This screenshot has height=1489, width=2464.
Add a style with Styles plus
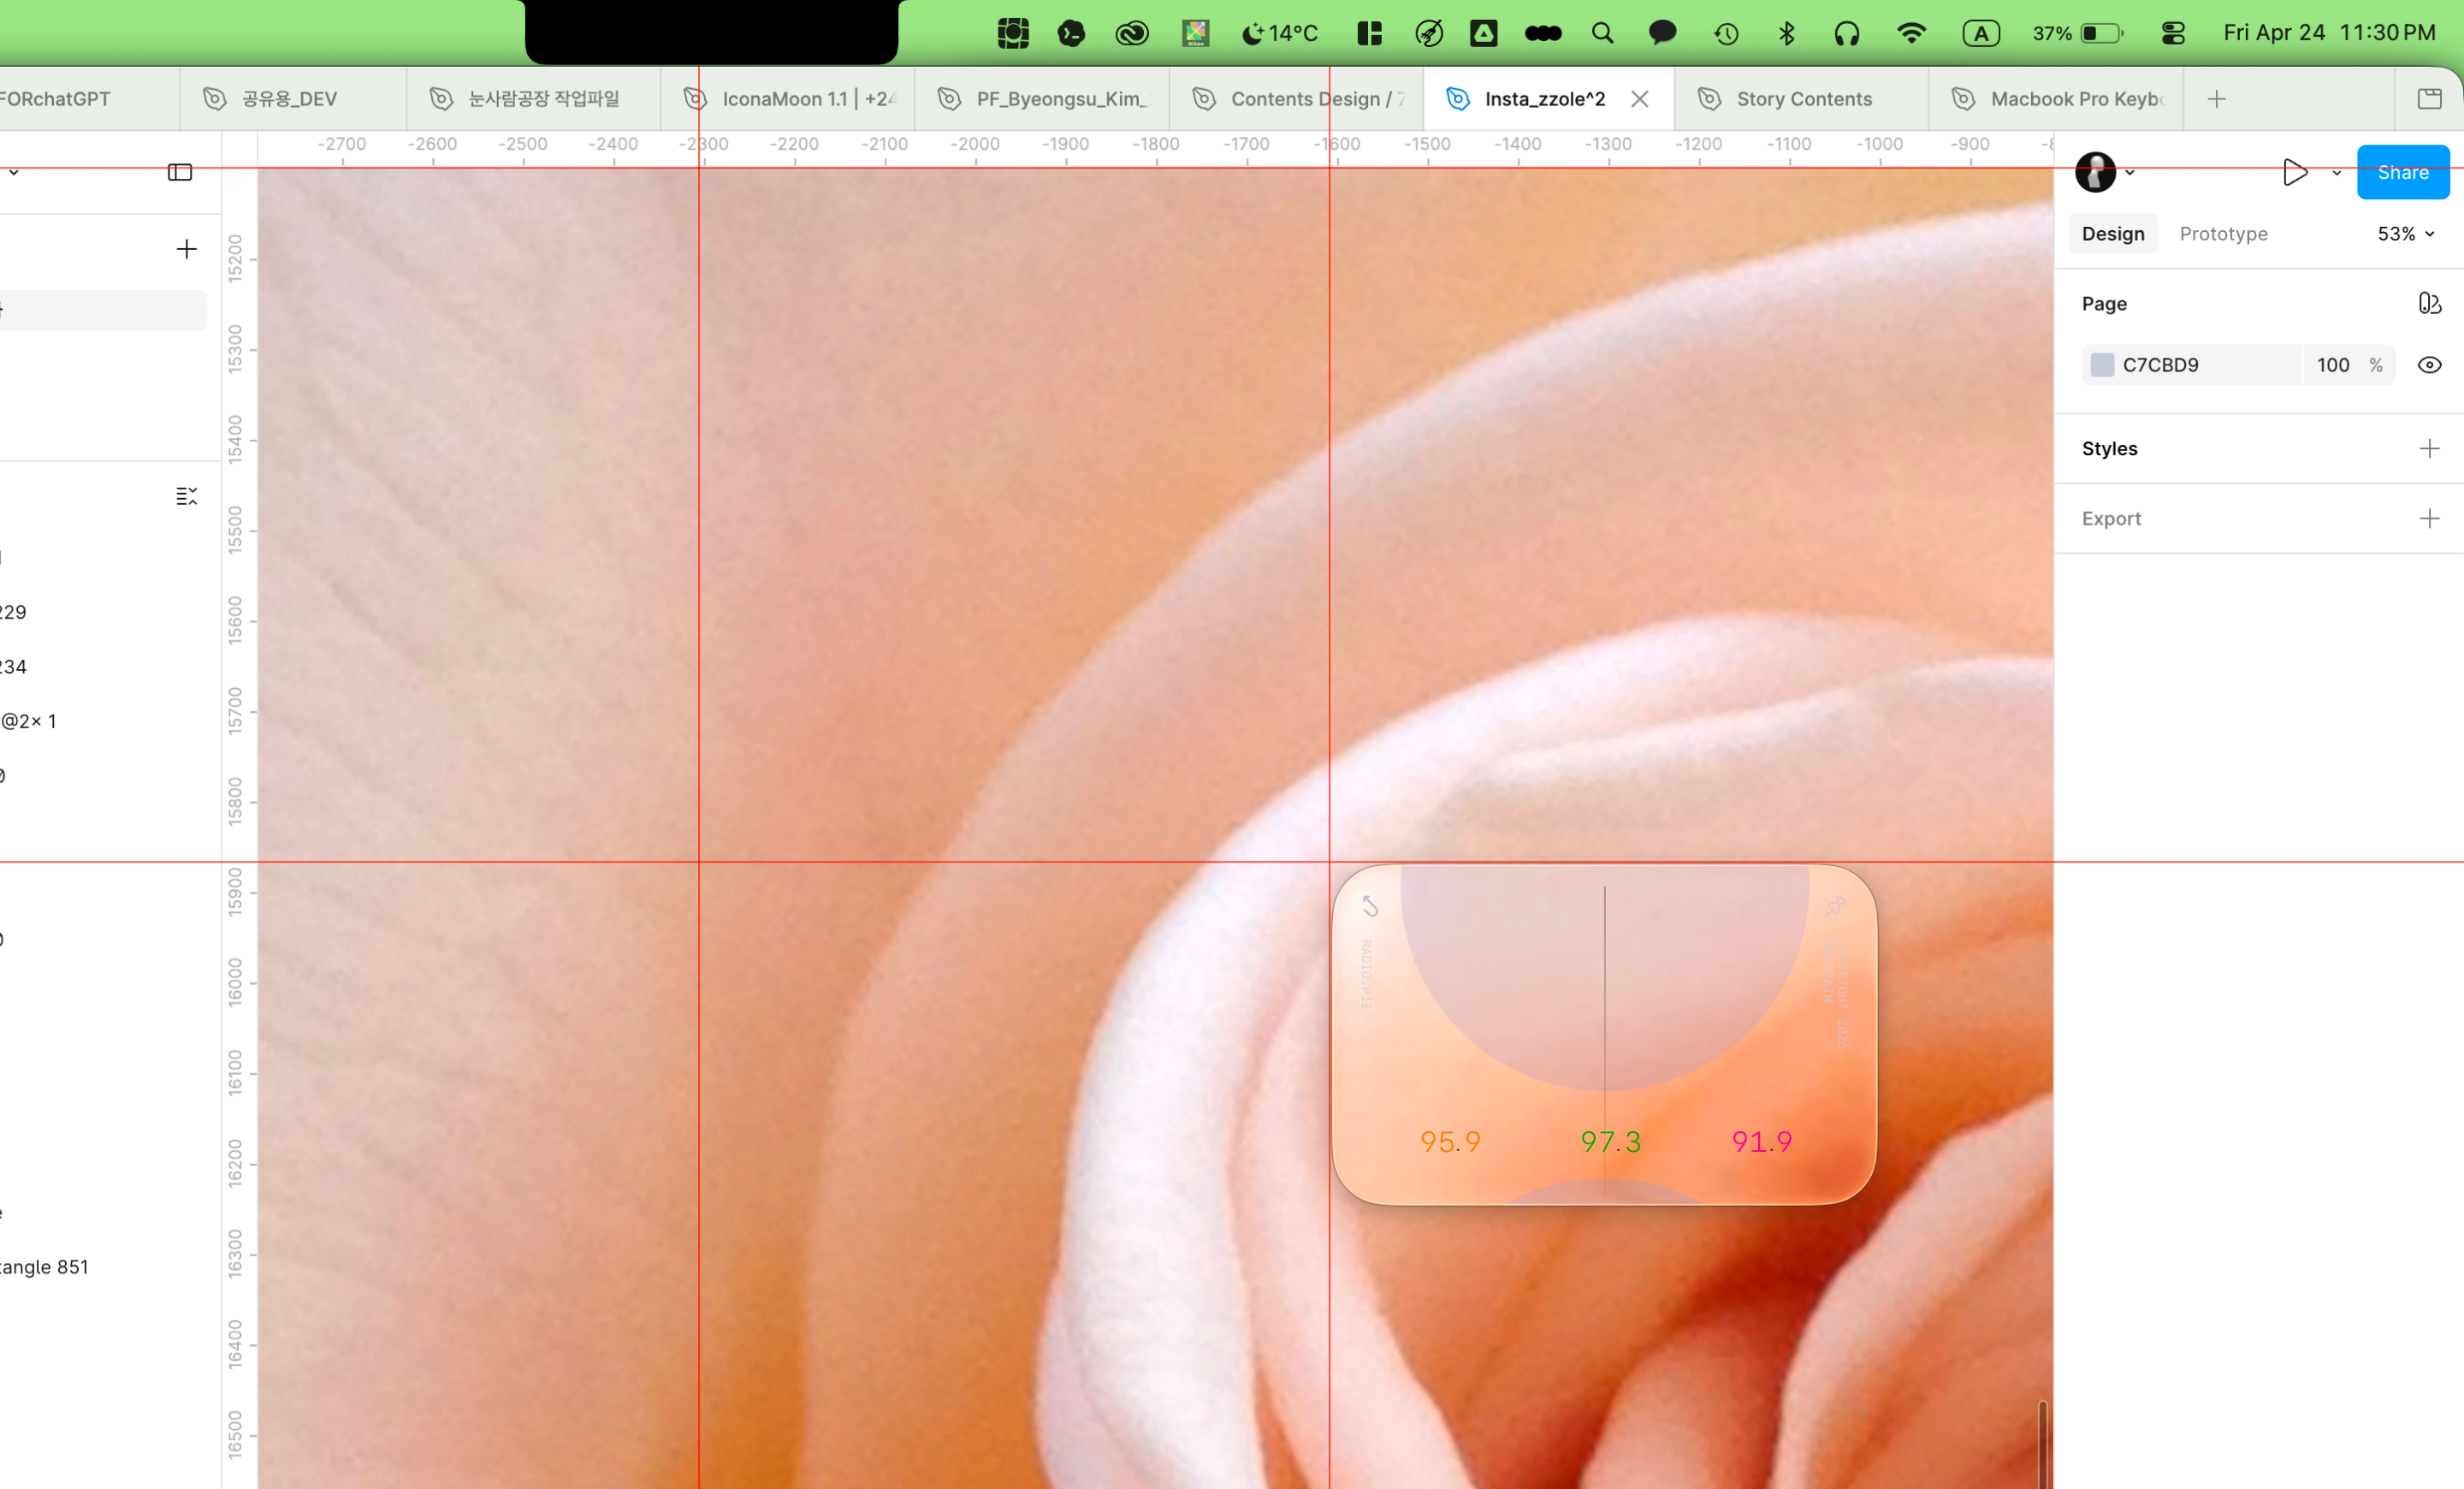[2429, 448]
